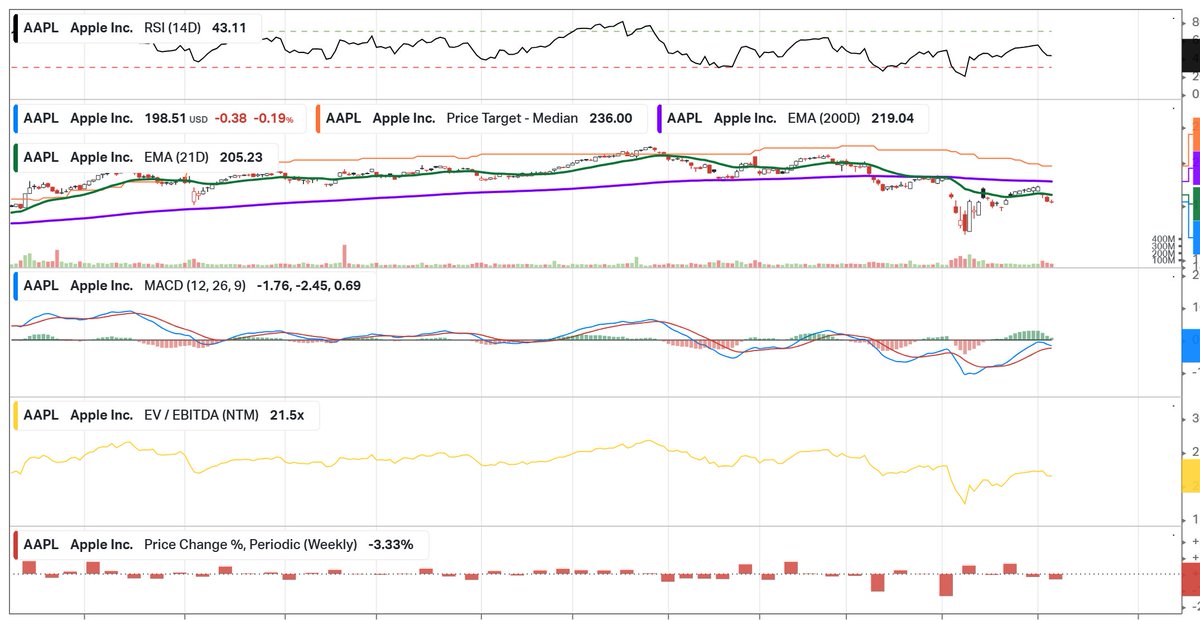1200x620 pixels.
Task: Click the black RSI (14D) legend swatch
Action: point(16,28)
